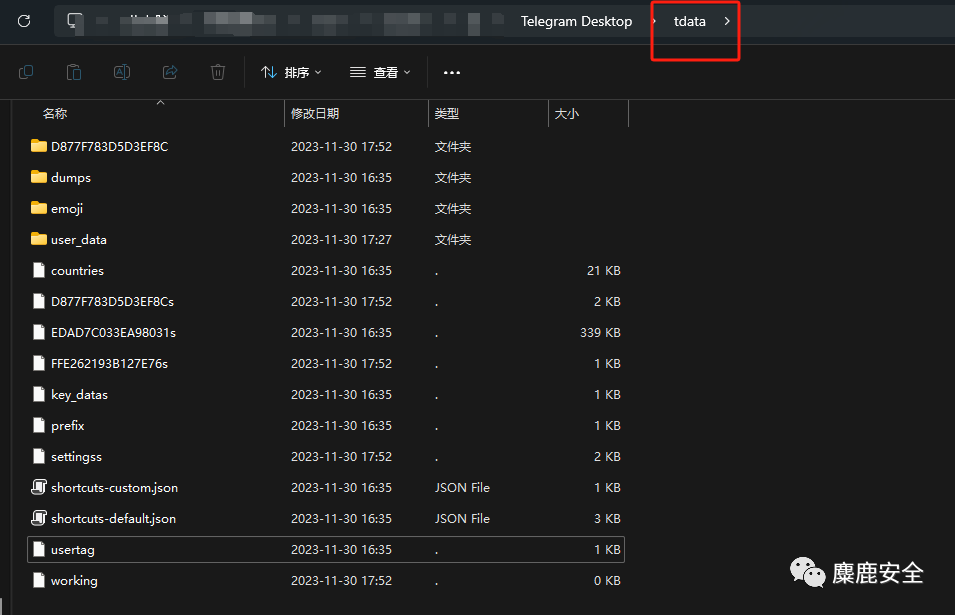The image size is (955, 615).
Task: Click the emoji folder icon
Action: point(39,208)
